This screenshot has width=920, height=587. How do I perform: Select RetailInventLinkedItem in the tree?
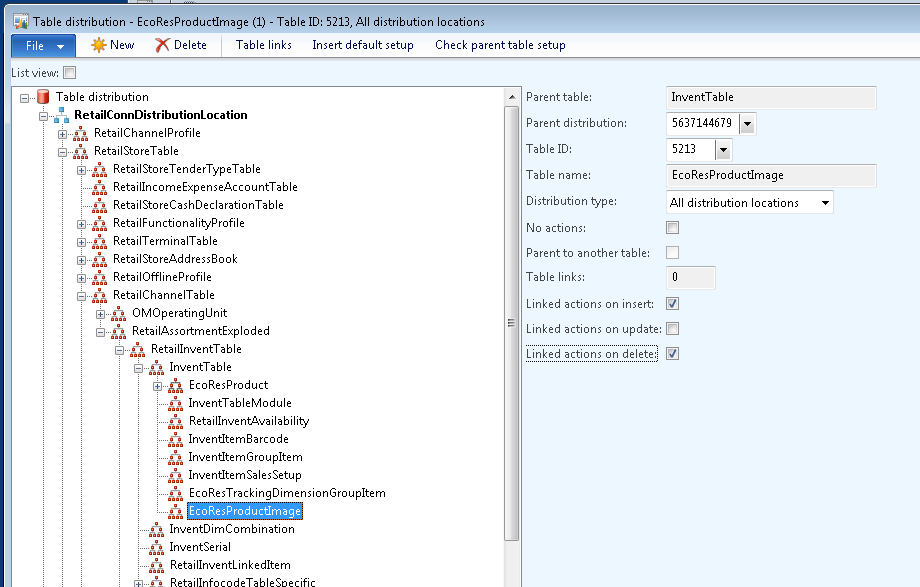click(x=230, y=565)
